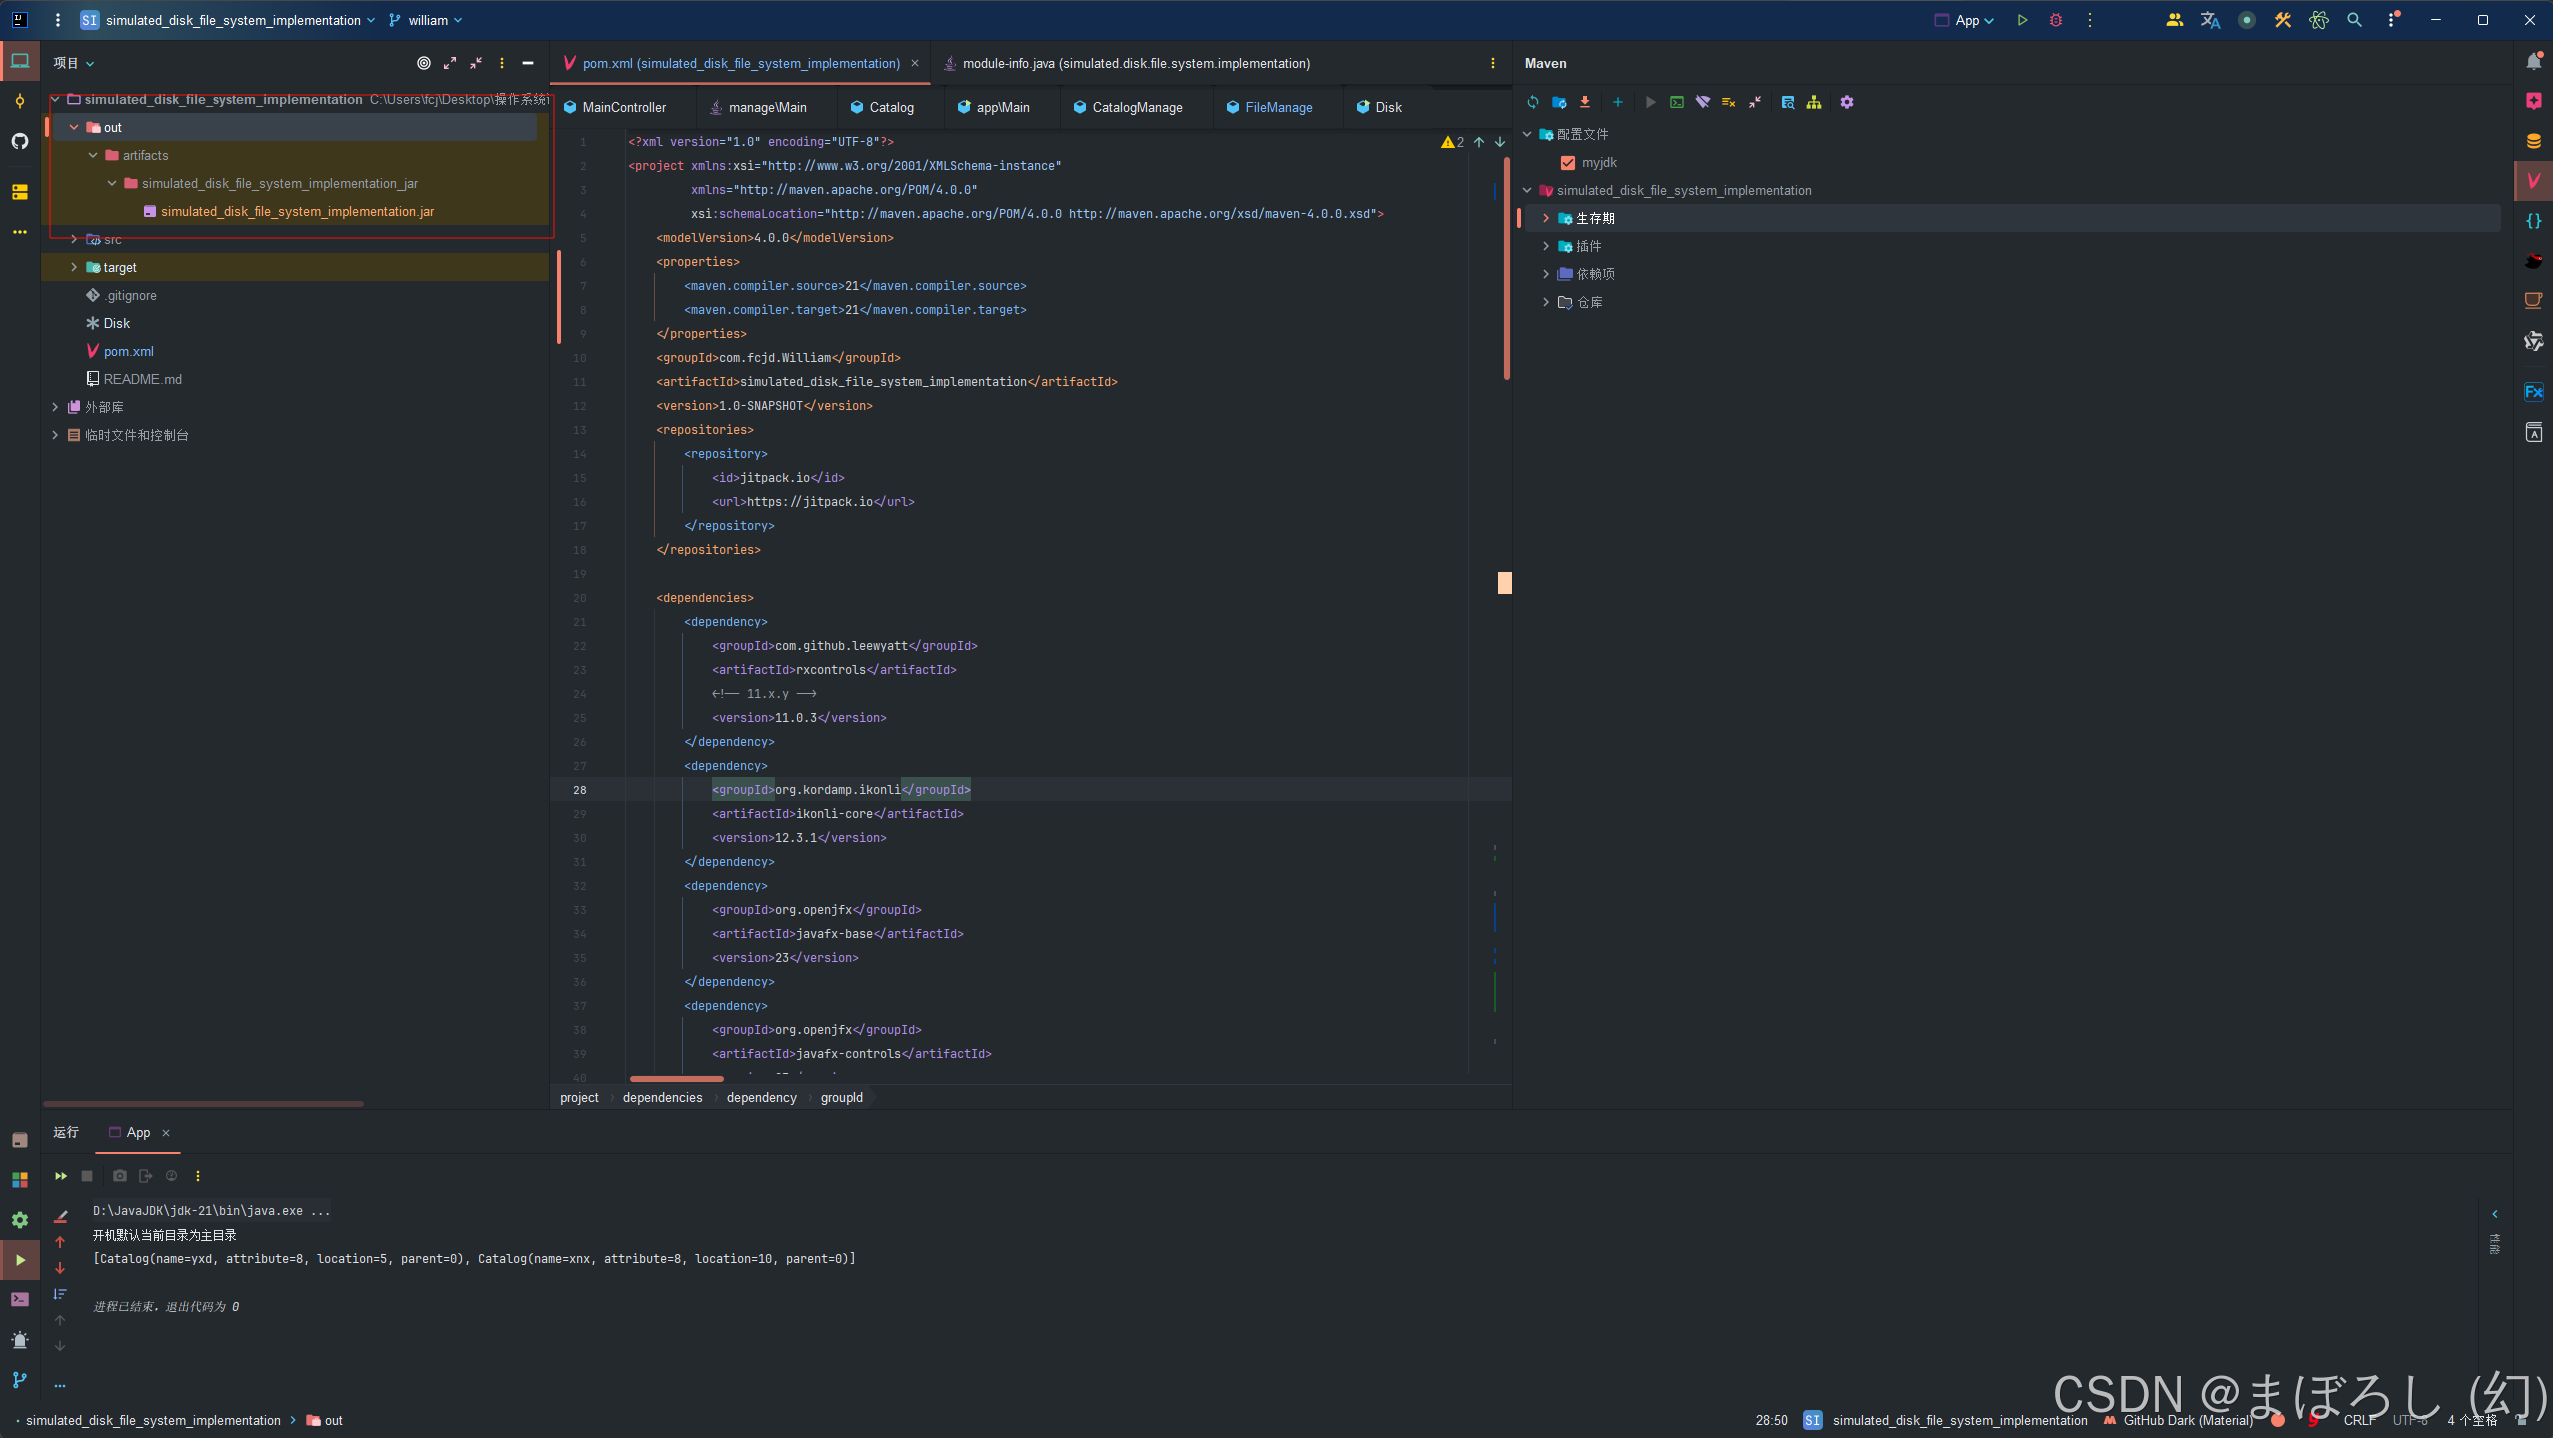Screen dimensions: 2553x1438
Task: Switch to module-info.java tab
Action: tap(1135, 63)
